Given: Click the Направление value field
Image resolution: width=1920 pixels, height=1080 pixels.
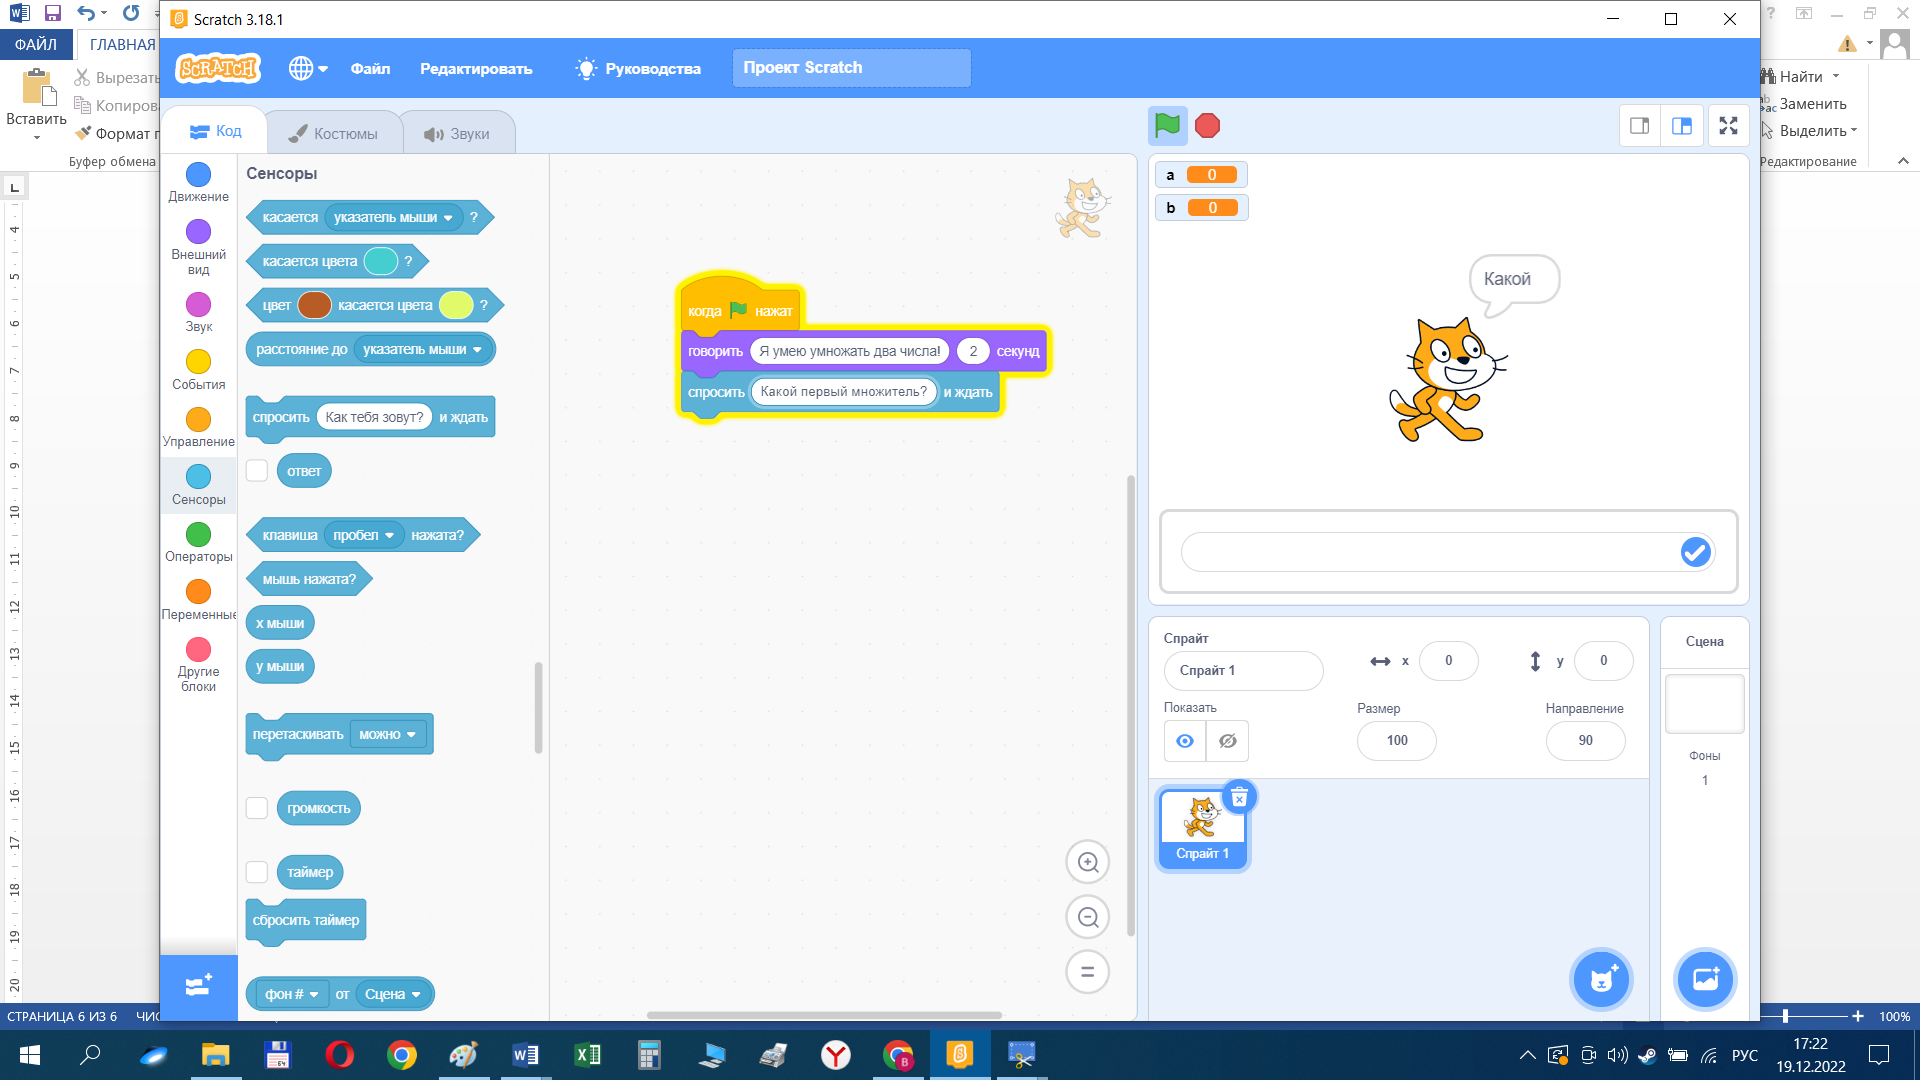Looking at the screenshot, I should pyautogui.click(x=1585, y=740).
